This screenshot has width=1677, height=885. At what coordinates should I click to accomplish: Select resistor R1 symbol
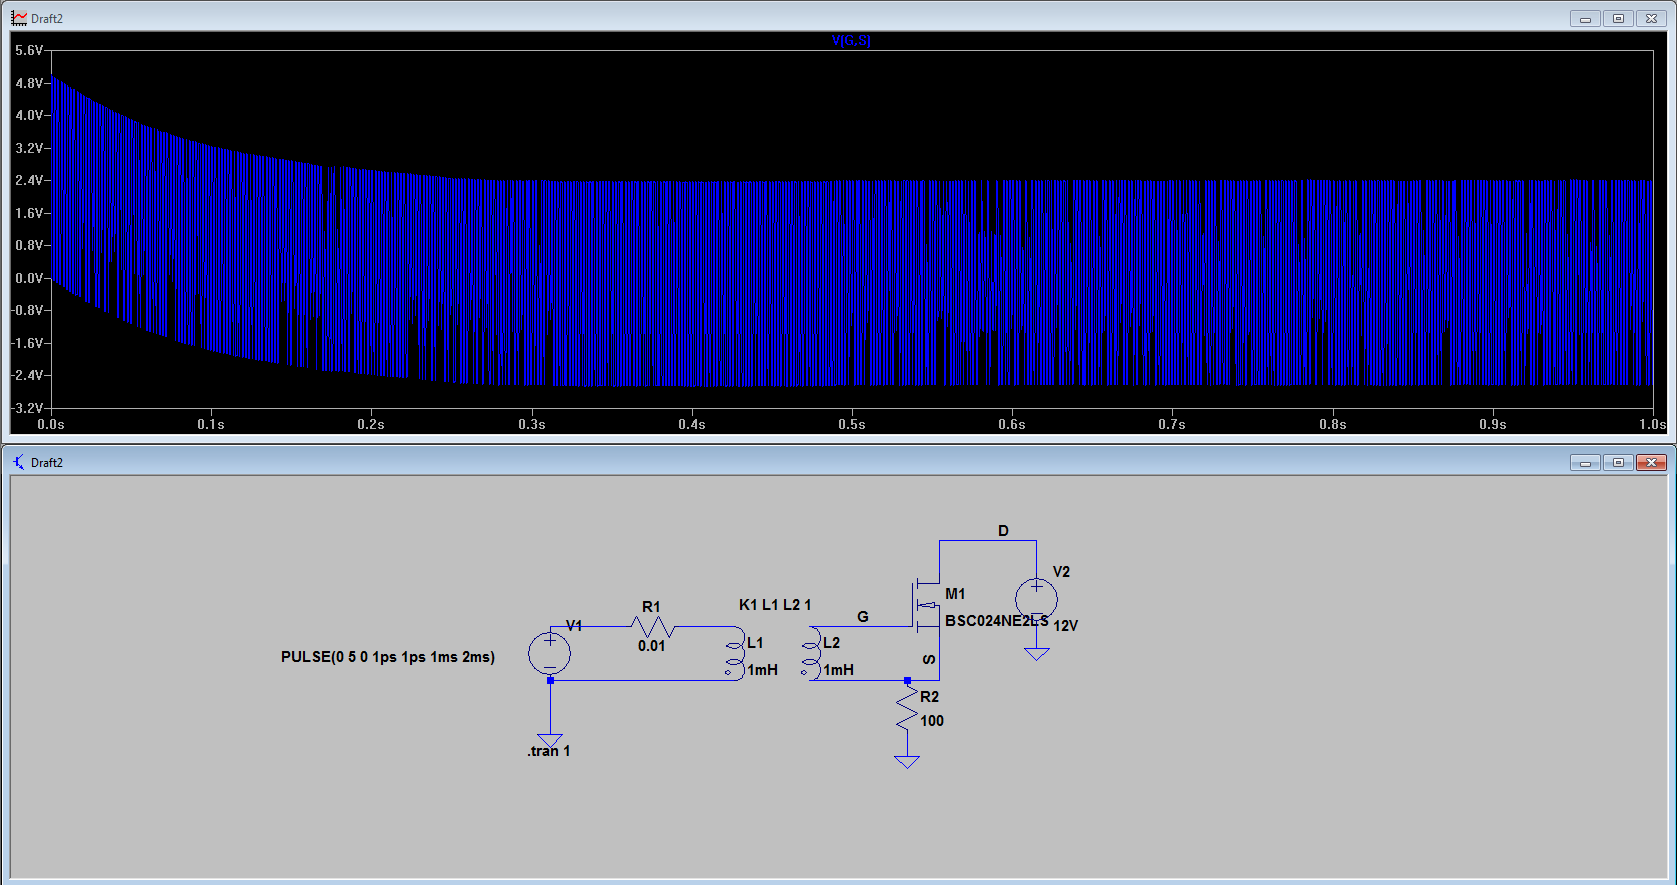click(x=653, y=627)
